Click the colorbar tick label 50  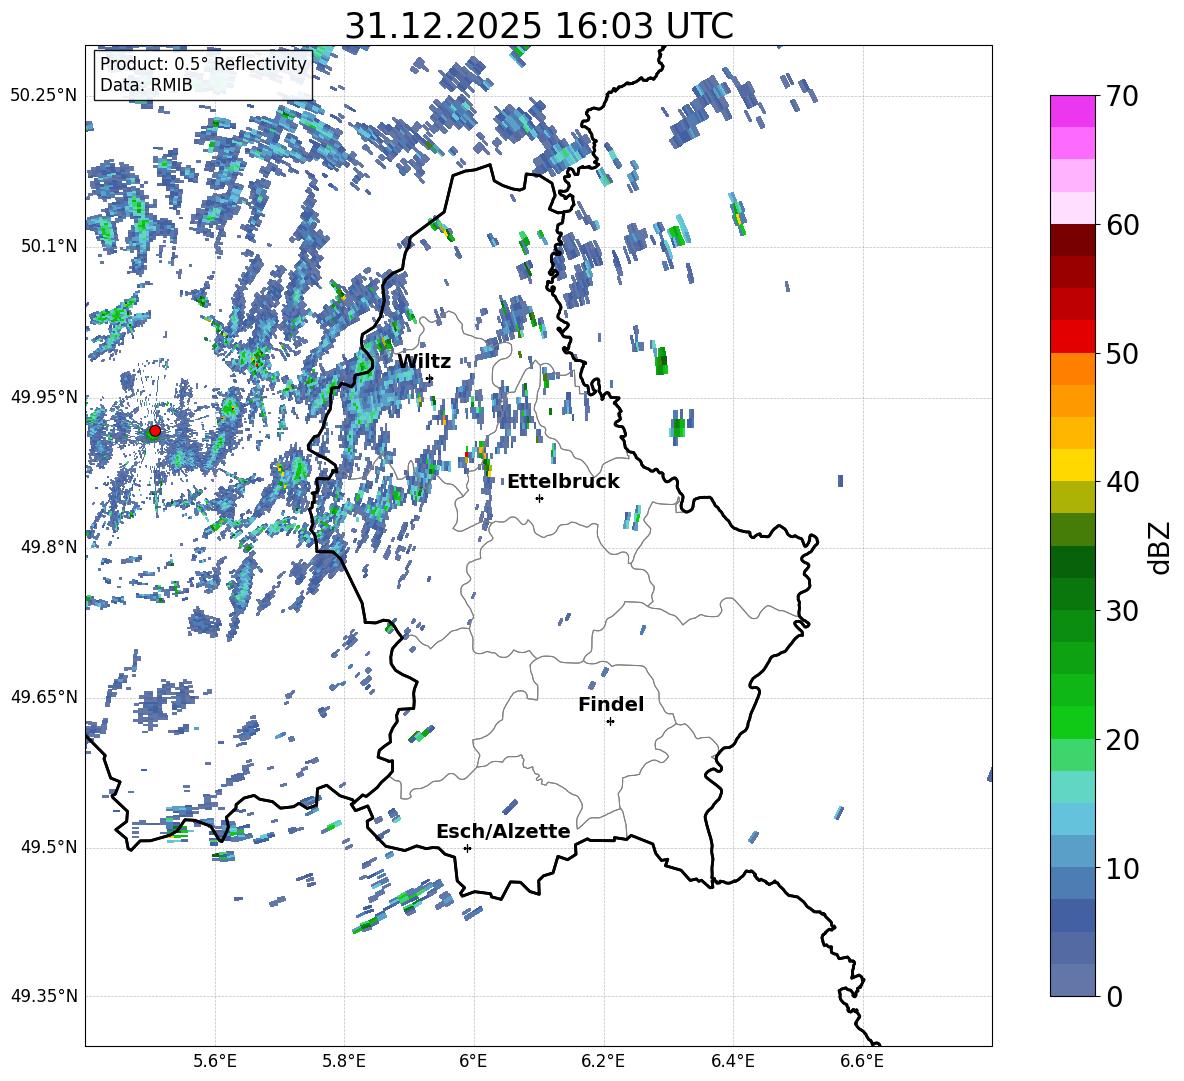1123,354
